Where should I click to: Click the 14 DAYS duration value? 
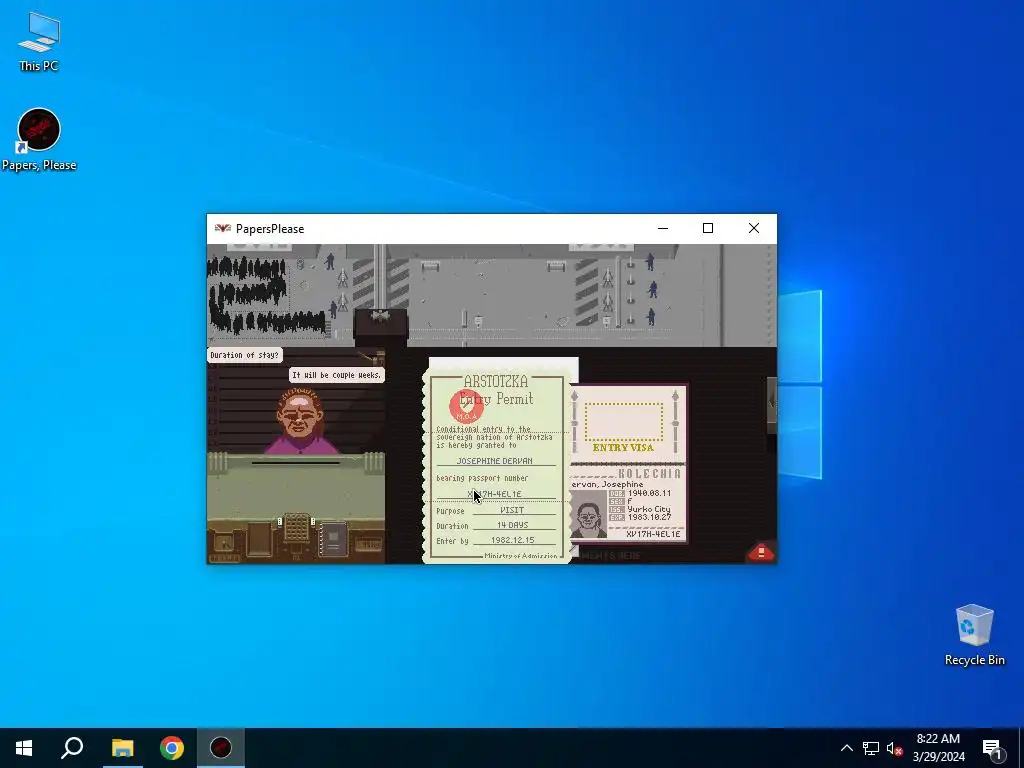coord(513,525)
